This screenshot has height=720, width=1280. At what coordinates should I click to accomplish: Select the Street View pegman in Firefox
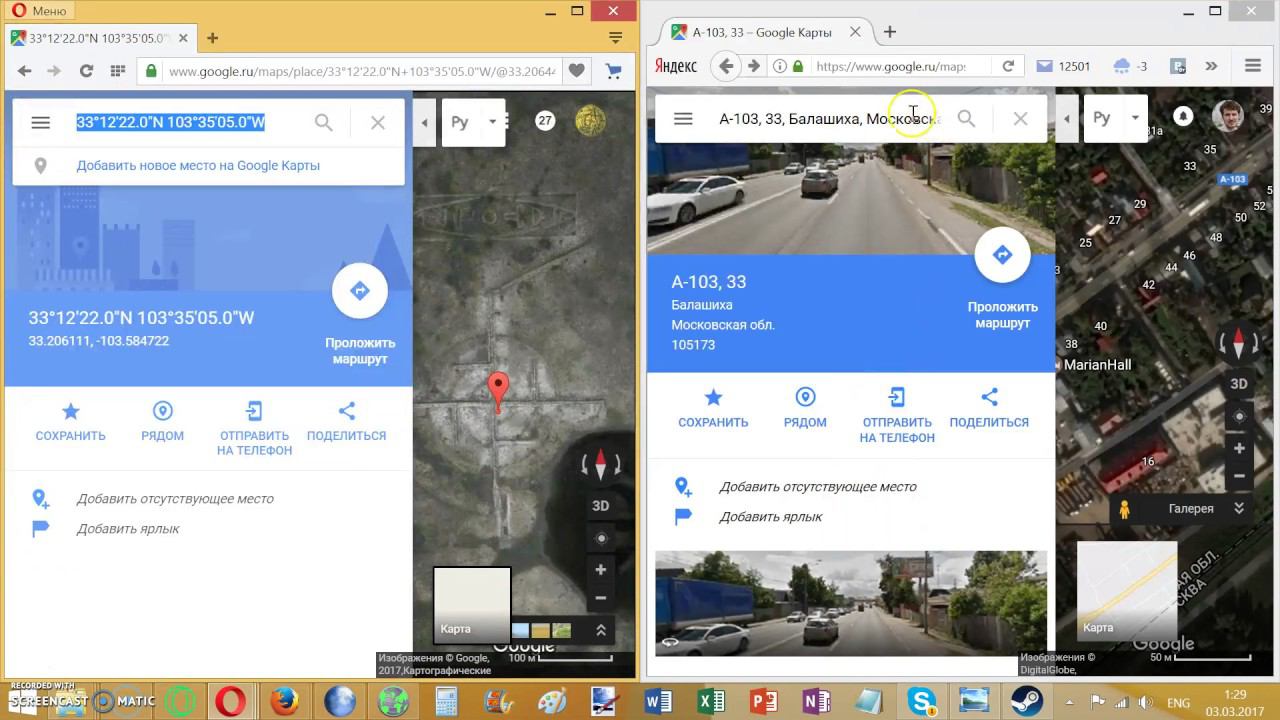[1124, 509]
